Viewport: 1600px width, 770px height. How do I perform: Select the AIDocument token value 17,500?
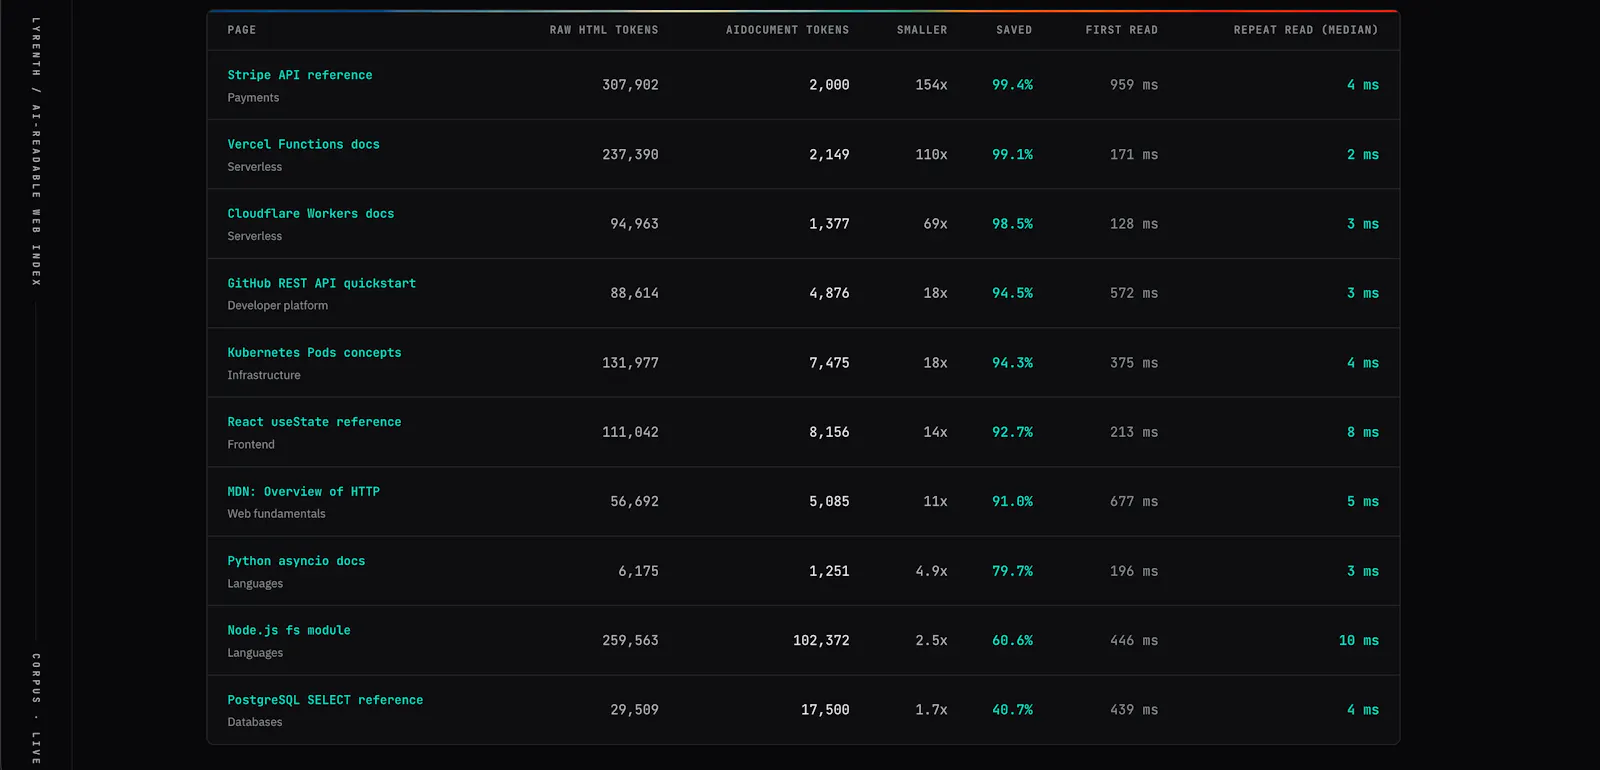point(825,710)
